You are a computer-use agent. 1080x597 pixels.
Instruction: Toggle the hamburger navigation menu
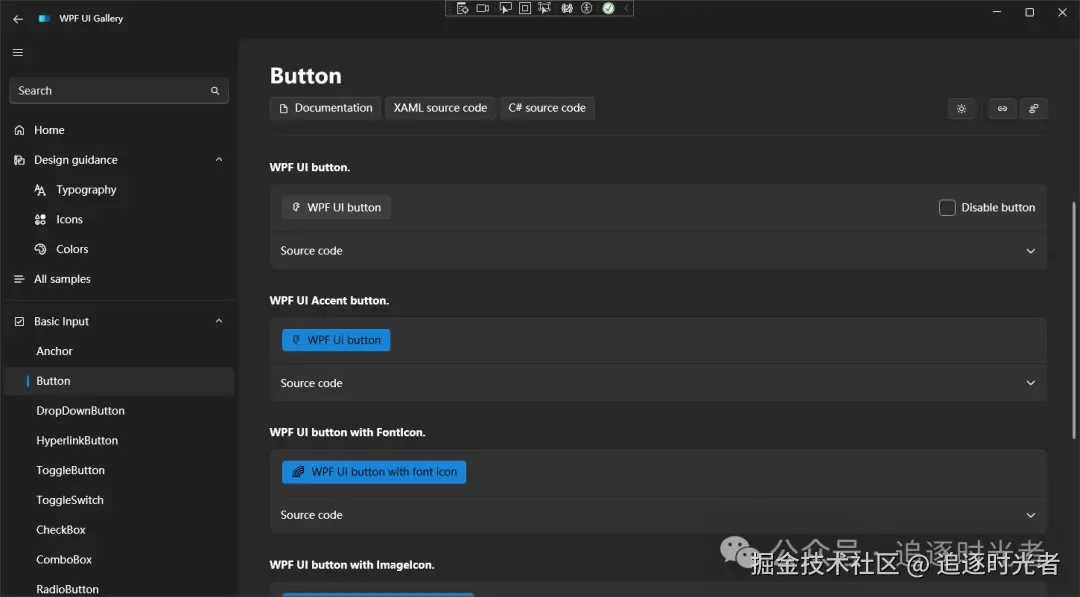[18, 52]
